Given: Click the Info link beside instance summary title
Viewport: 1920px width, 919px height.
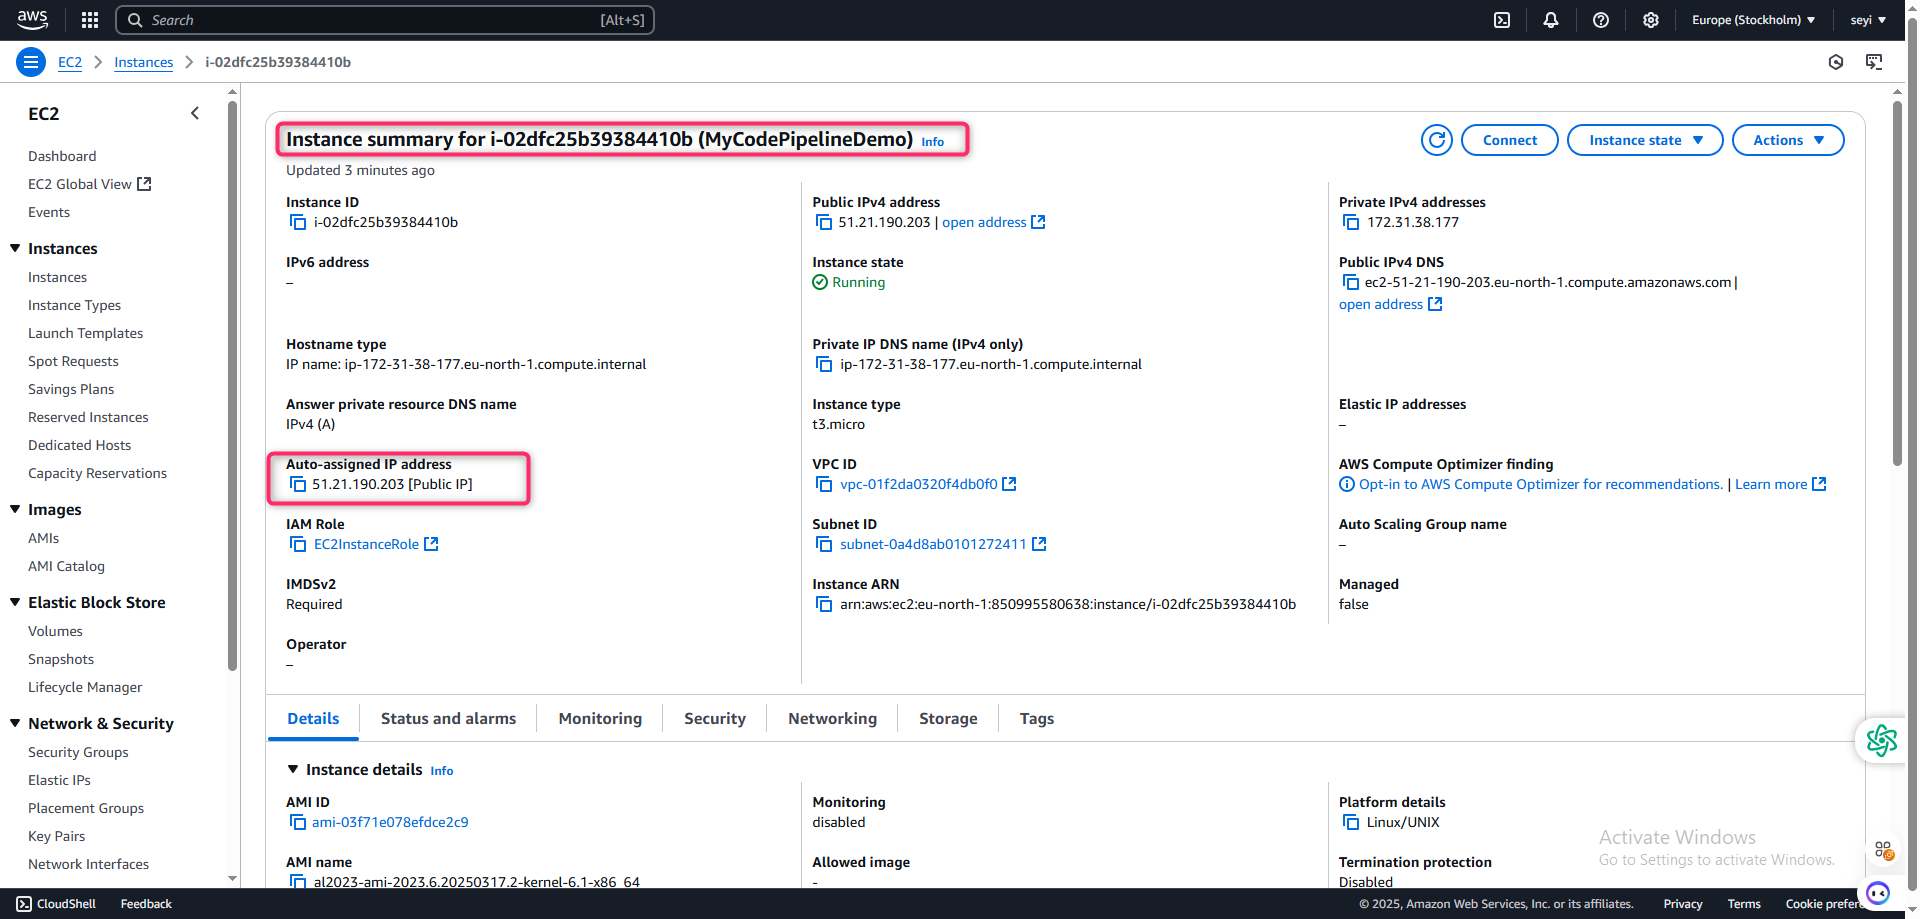Looking at the screenshot, I should point(932,142).
